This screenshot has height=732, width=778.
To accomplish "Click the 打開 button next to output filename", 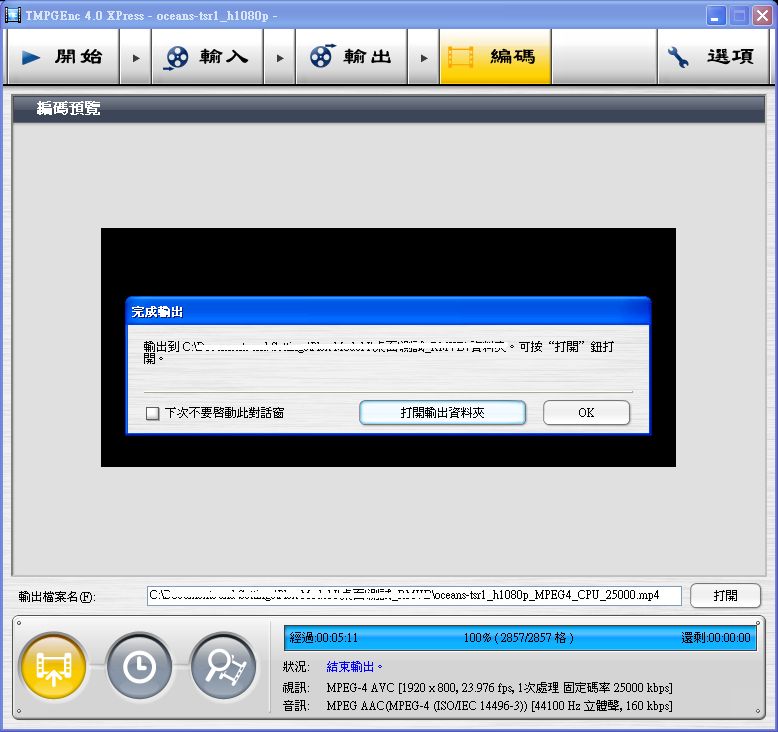I will click(725, 595).
